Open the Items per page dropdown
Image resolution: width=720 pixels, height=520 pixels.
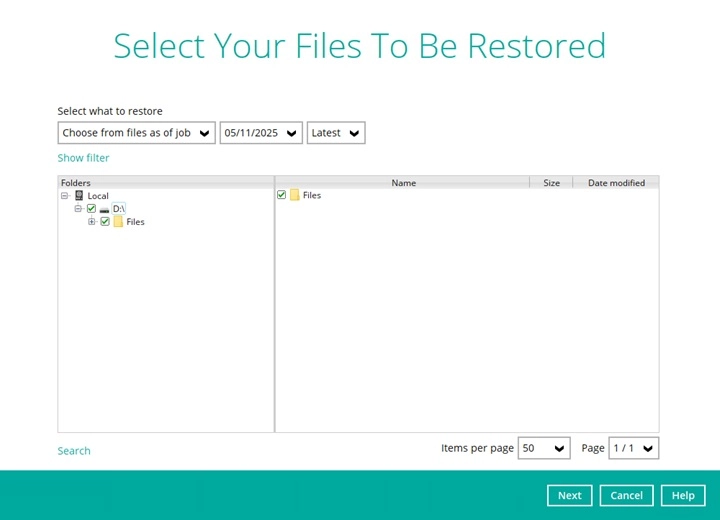click(544, 448)
